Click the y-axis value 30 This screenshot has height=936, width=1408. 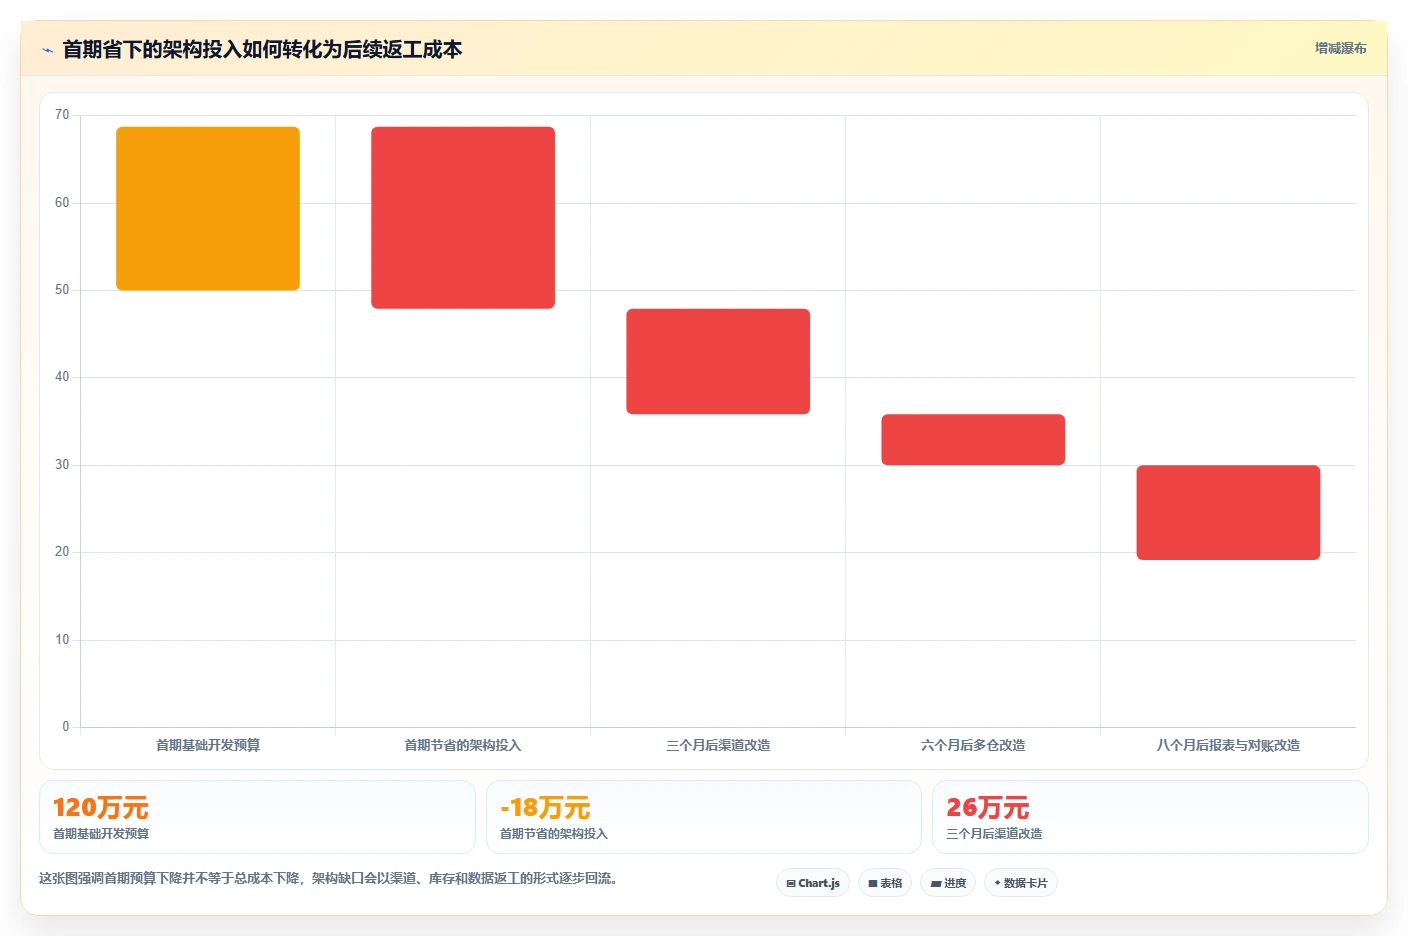62,465
